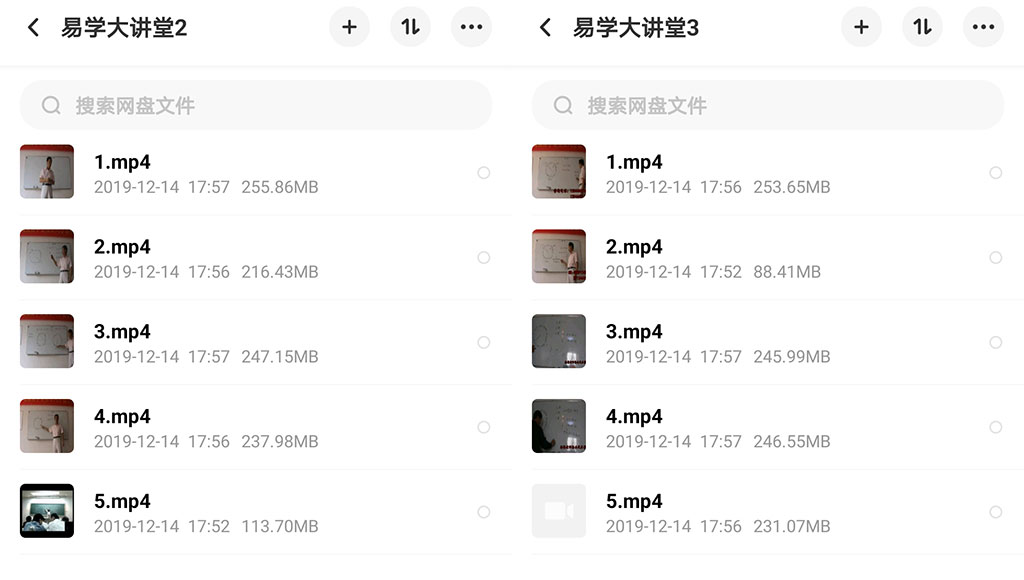Select 1.mp4 radio button in 易学大讲堂2
This screenshot has height=580, width=1024.
(x=483, y=172)
